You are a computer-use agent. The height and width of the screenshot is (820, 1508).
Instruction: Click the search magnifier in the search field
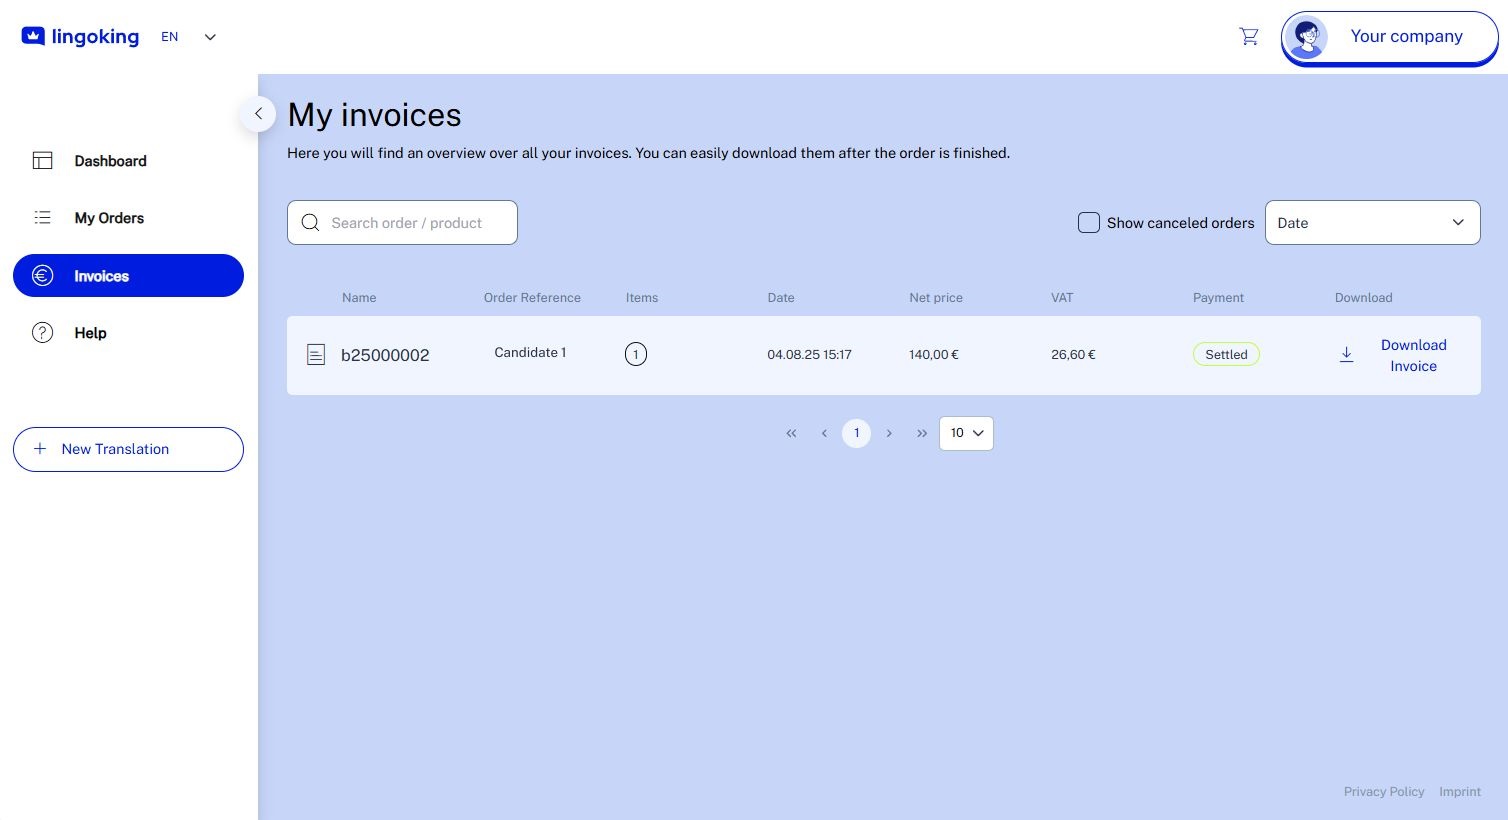(311, 222)
